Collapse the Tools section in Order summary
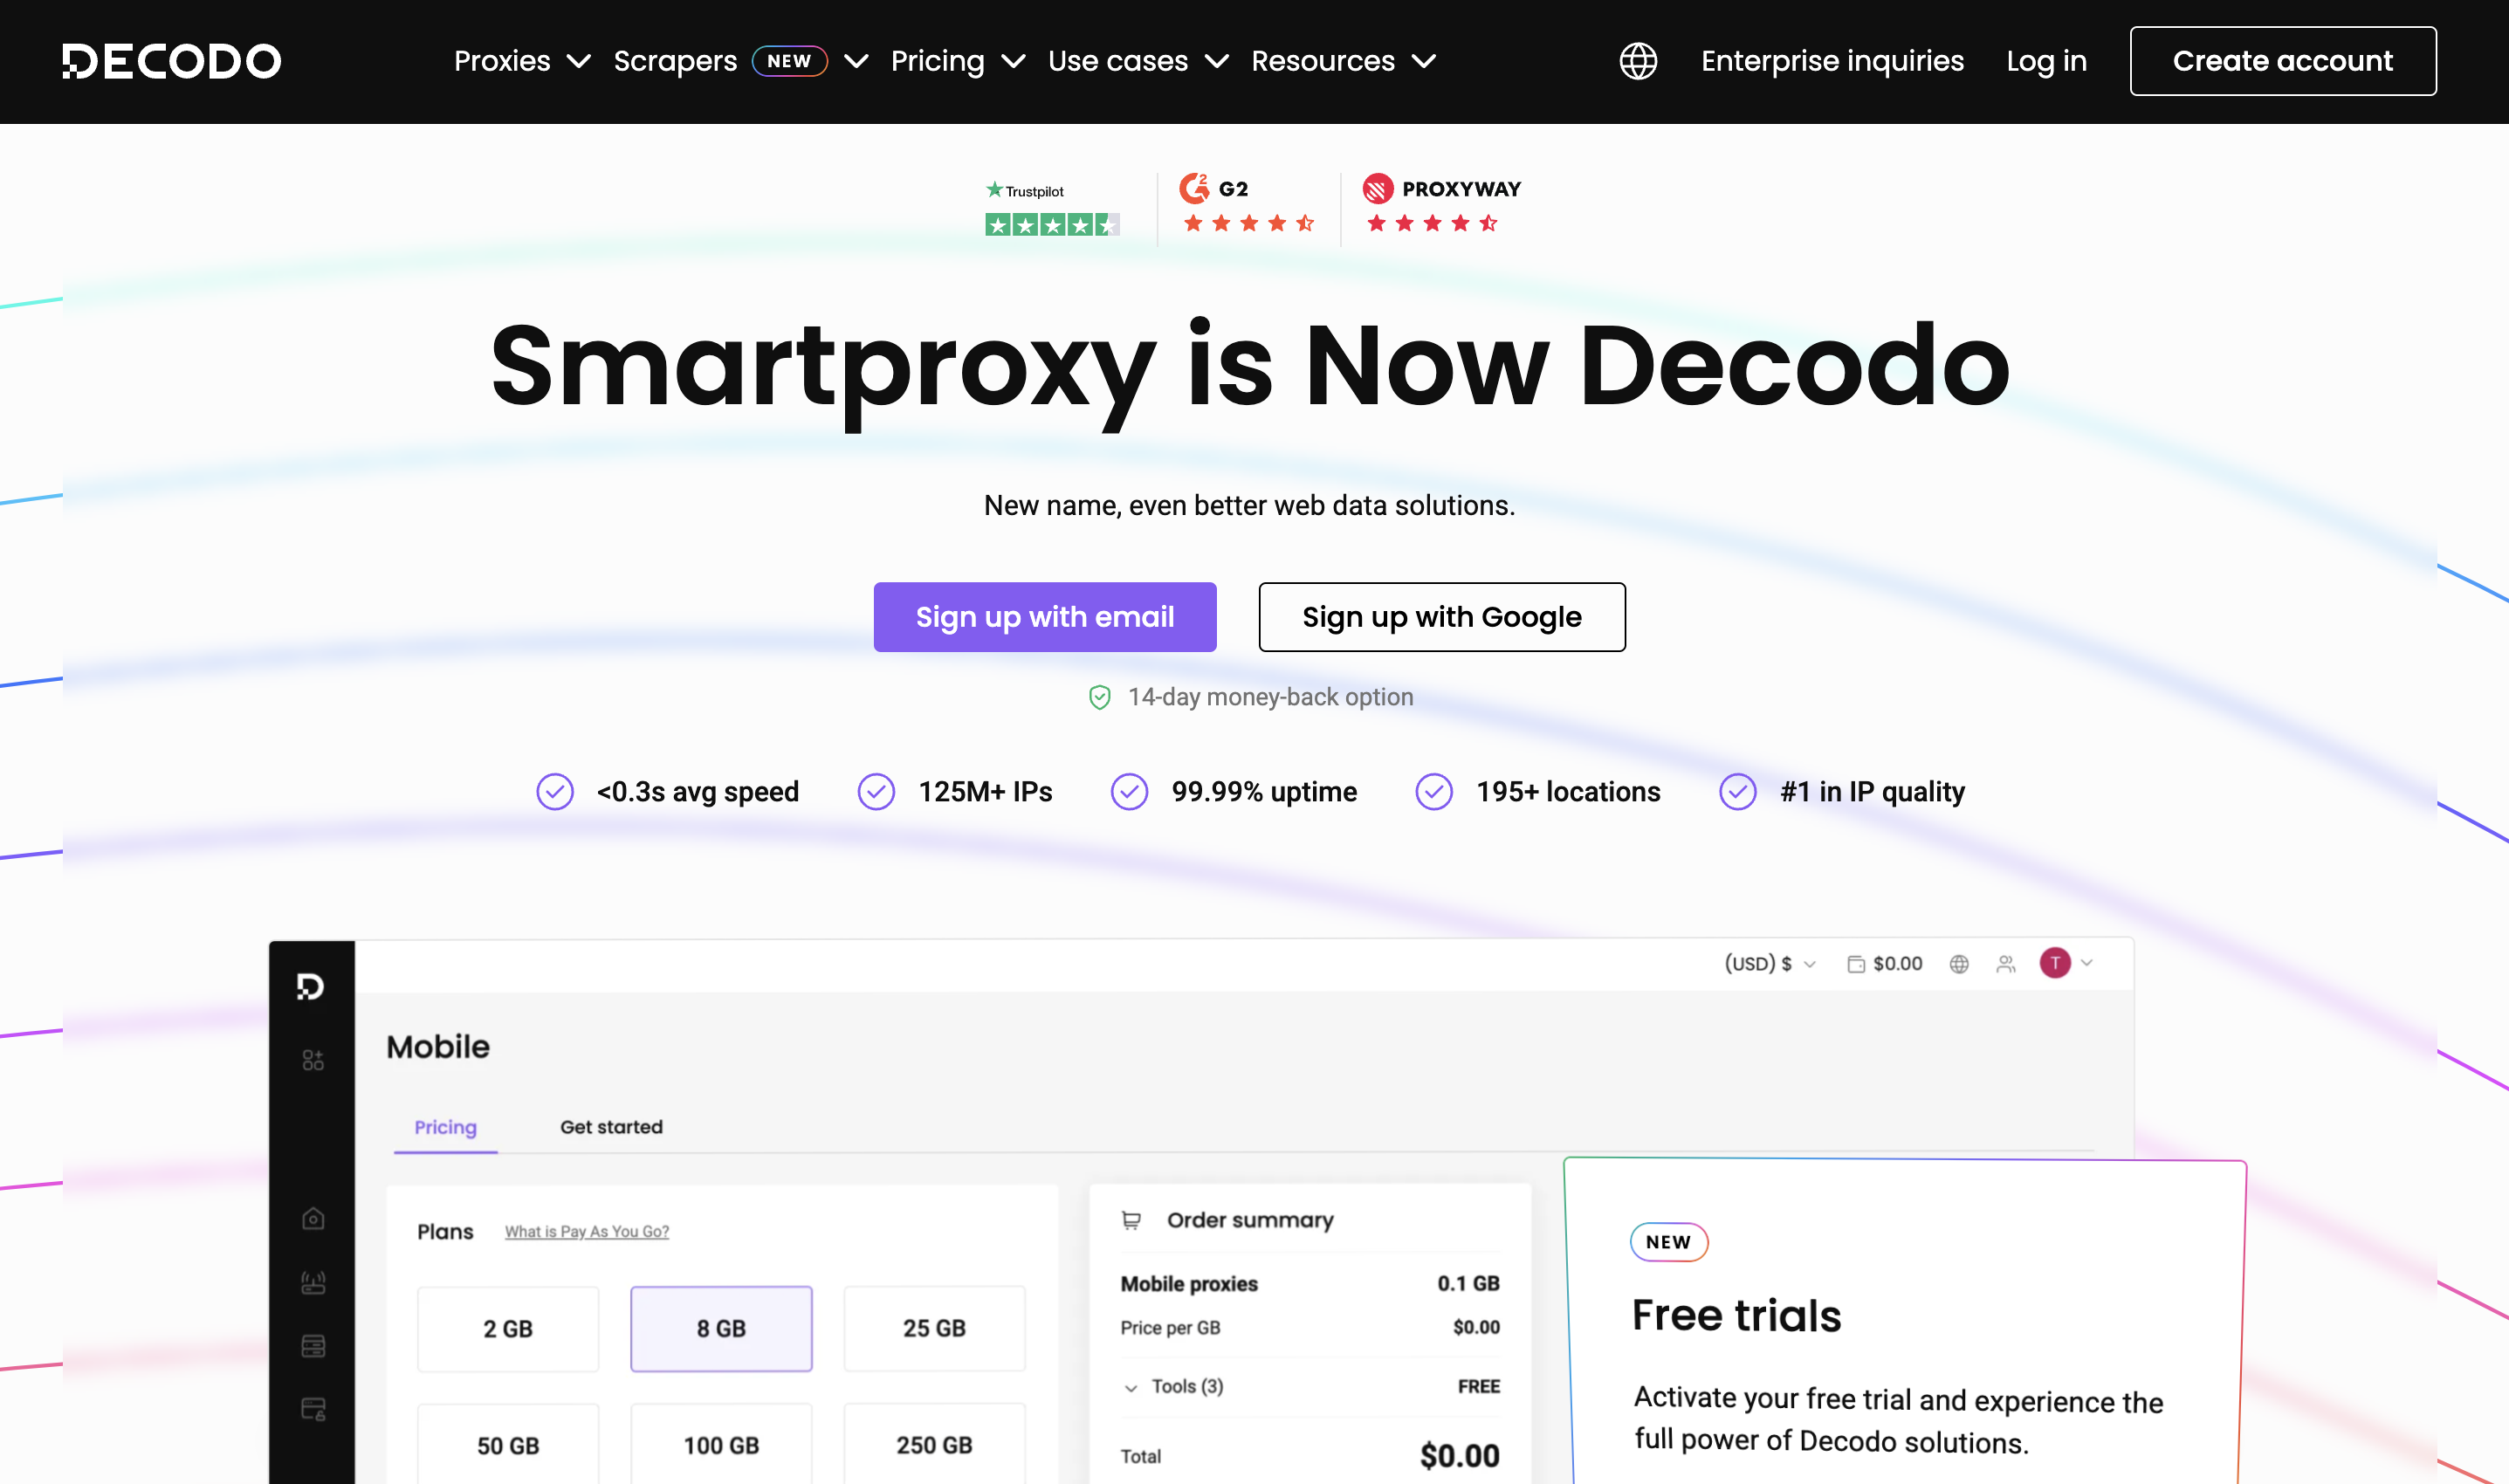 [x=1131, y=1388]
